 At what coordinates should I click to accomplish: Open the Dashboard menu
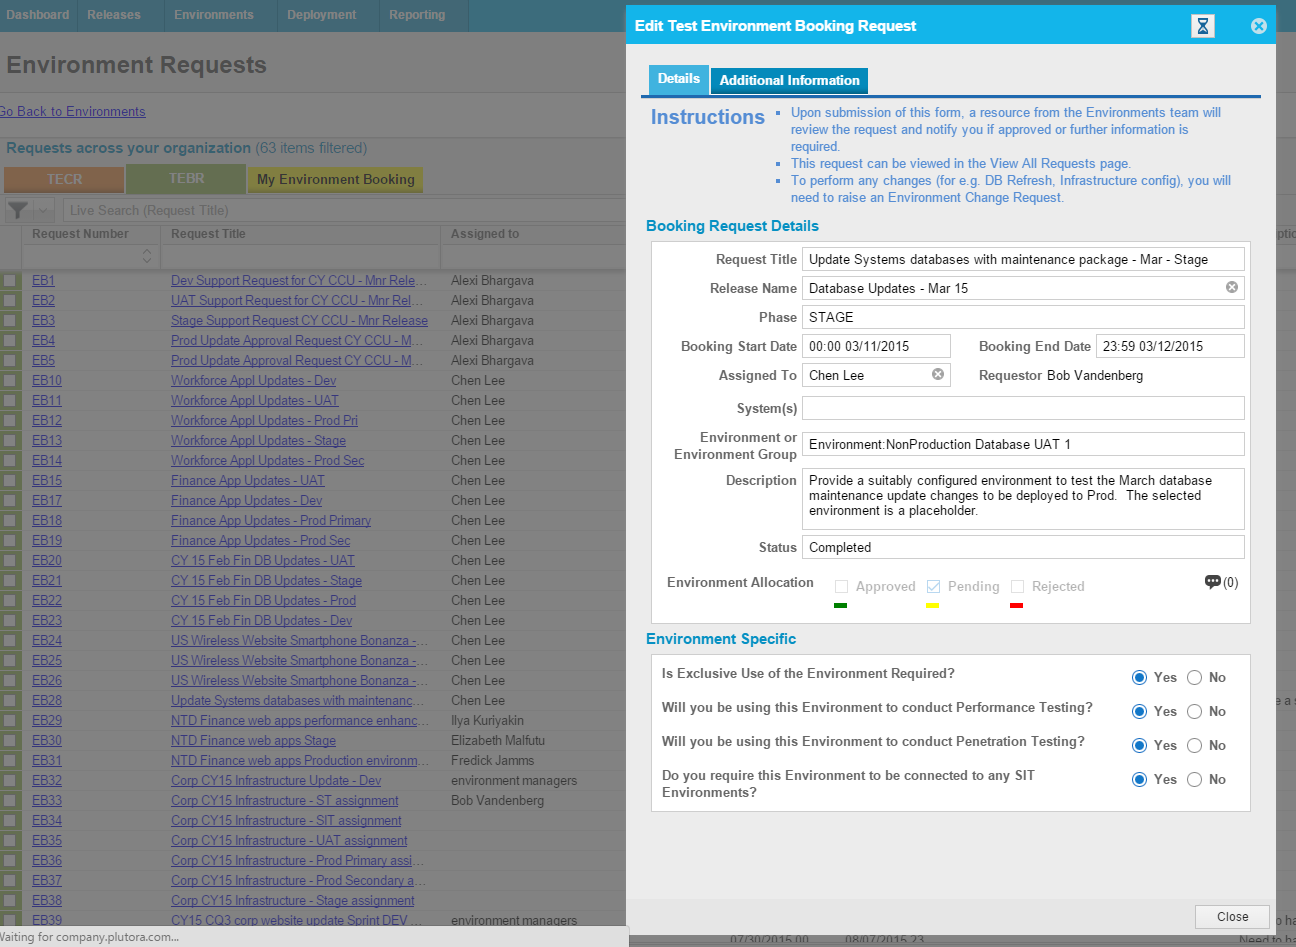38,15
